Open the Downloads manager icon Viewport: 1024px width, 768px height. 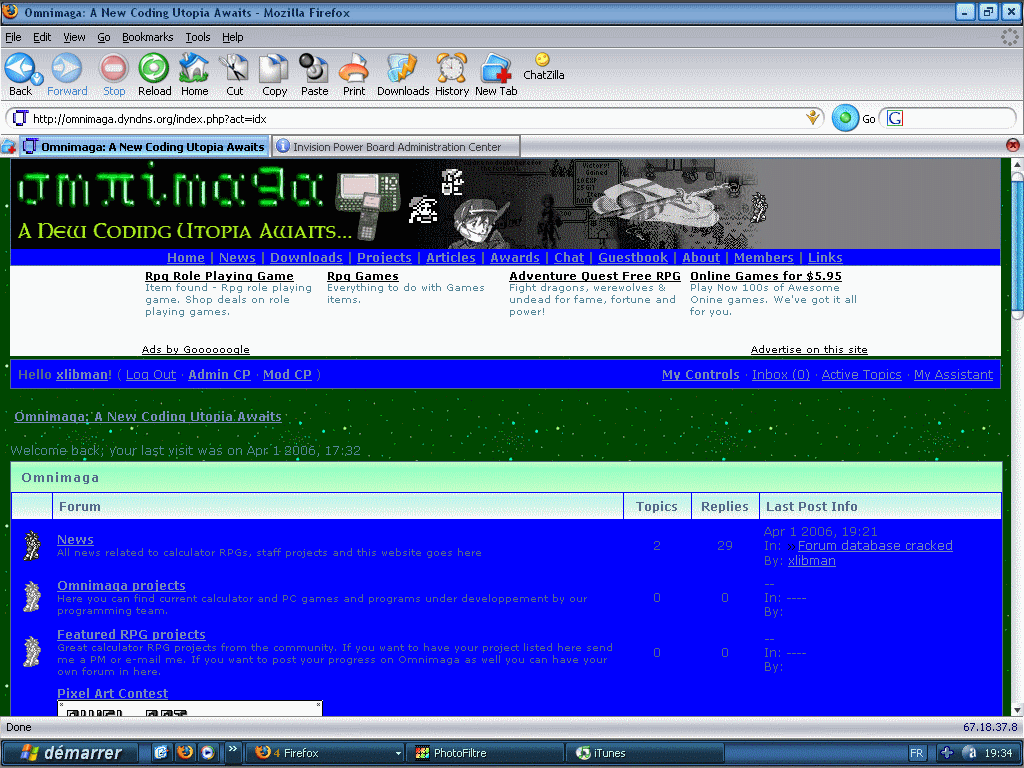click(x=402, y=69)
